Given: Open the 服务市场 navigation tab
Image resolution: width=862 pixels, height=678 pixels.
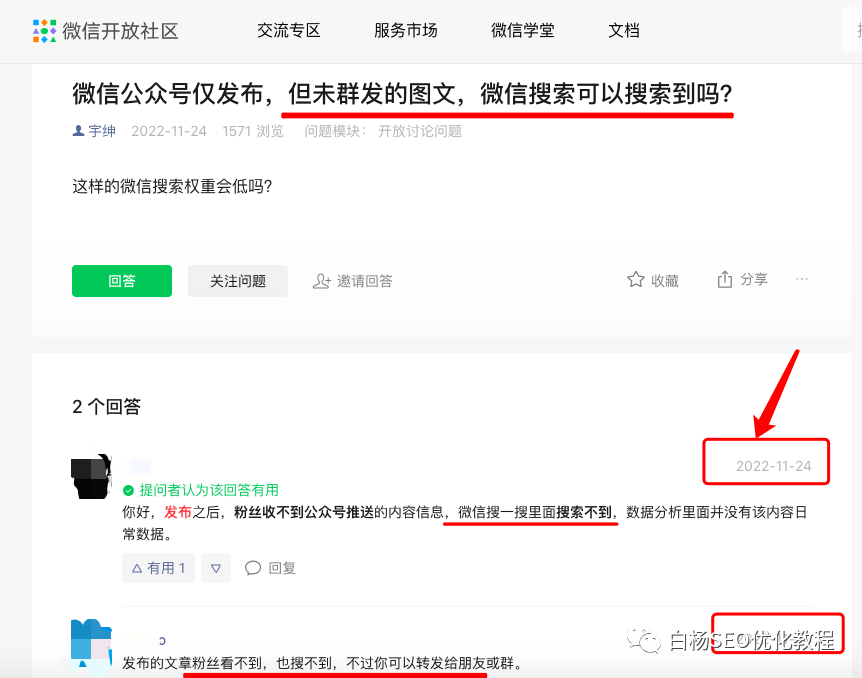Looking at the screenshot, I should (x=406, y=31).
